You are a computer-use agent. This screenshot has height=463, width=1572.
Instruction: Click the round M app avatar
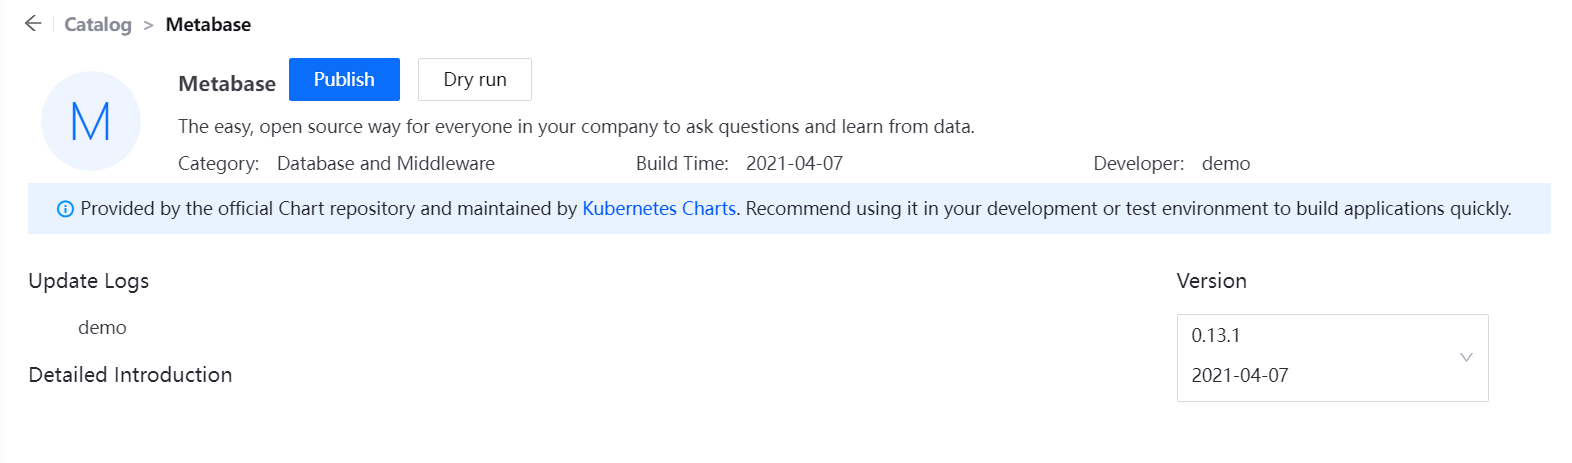(x=91, y=121)
